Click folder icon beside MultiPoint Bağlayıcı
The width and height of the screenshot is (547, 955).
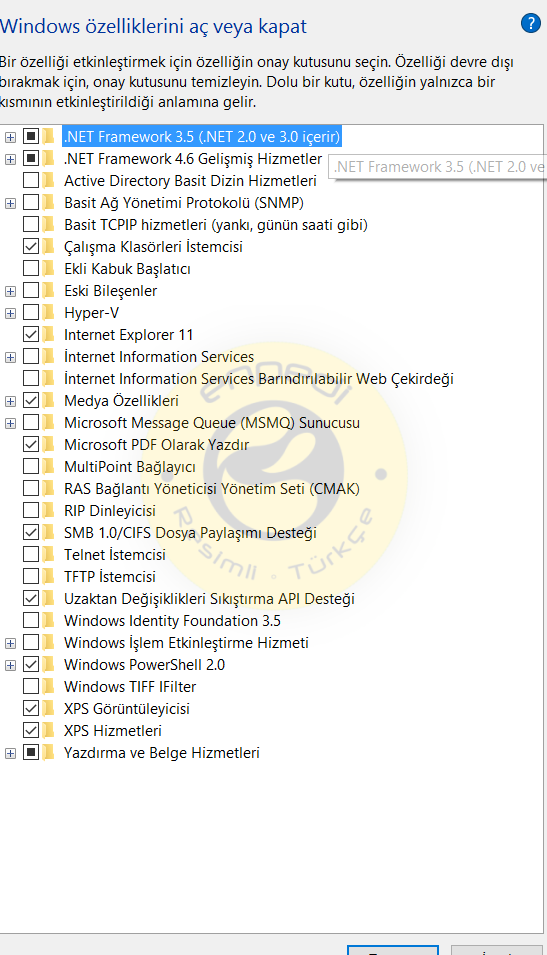coord(49,467)
